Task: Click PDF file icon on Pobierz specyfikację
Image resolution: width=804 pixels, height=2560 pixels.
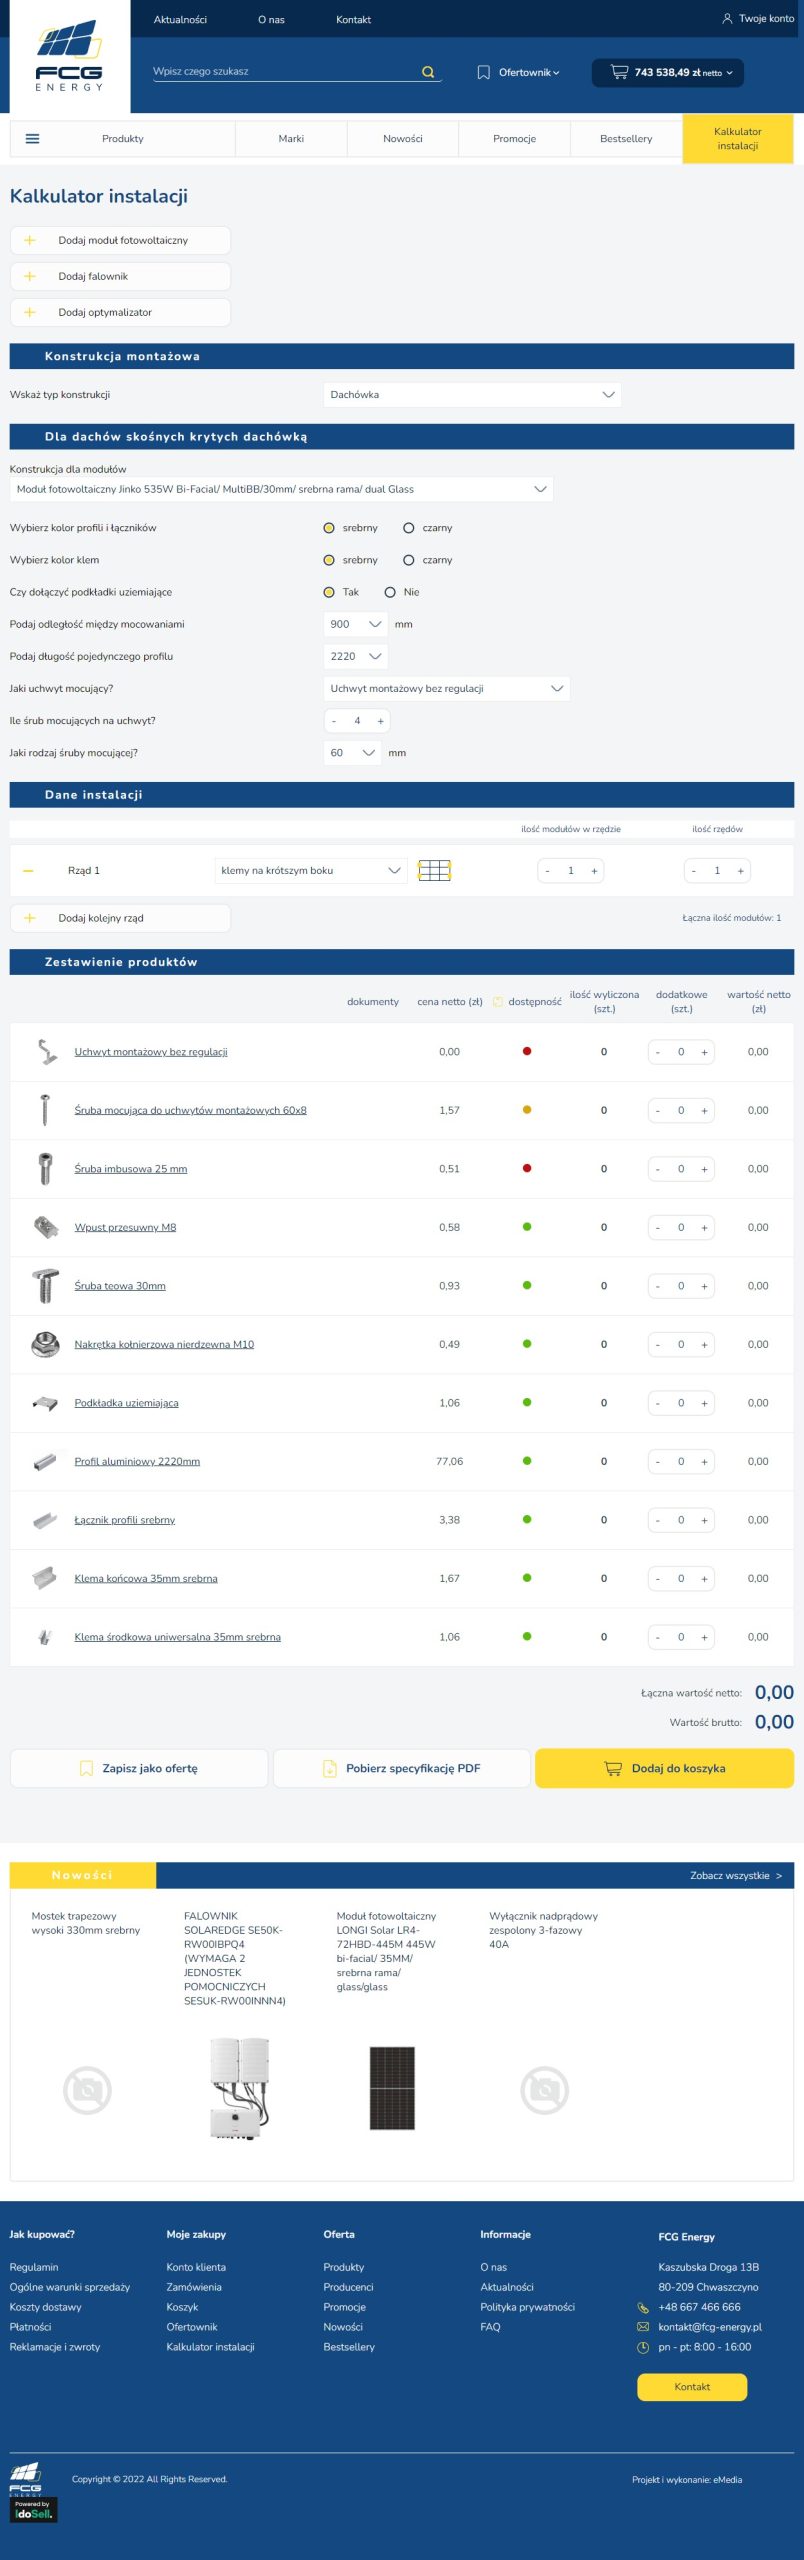Action: pyautogui.click(x=330, y=1769)
